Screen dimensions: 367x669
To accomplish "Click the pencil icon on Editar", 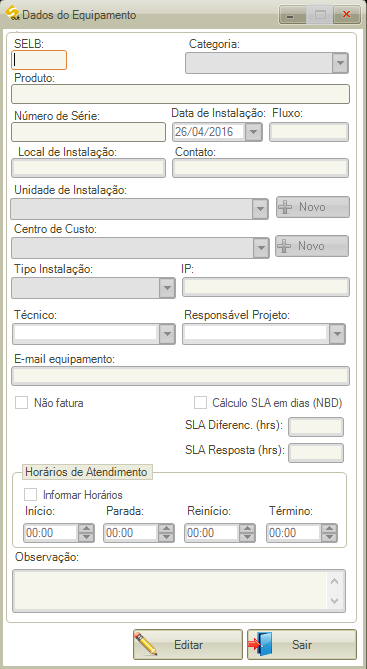I will 145,644.
